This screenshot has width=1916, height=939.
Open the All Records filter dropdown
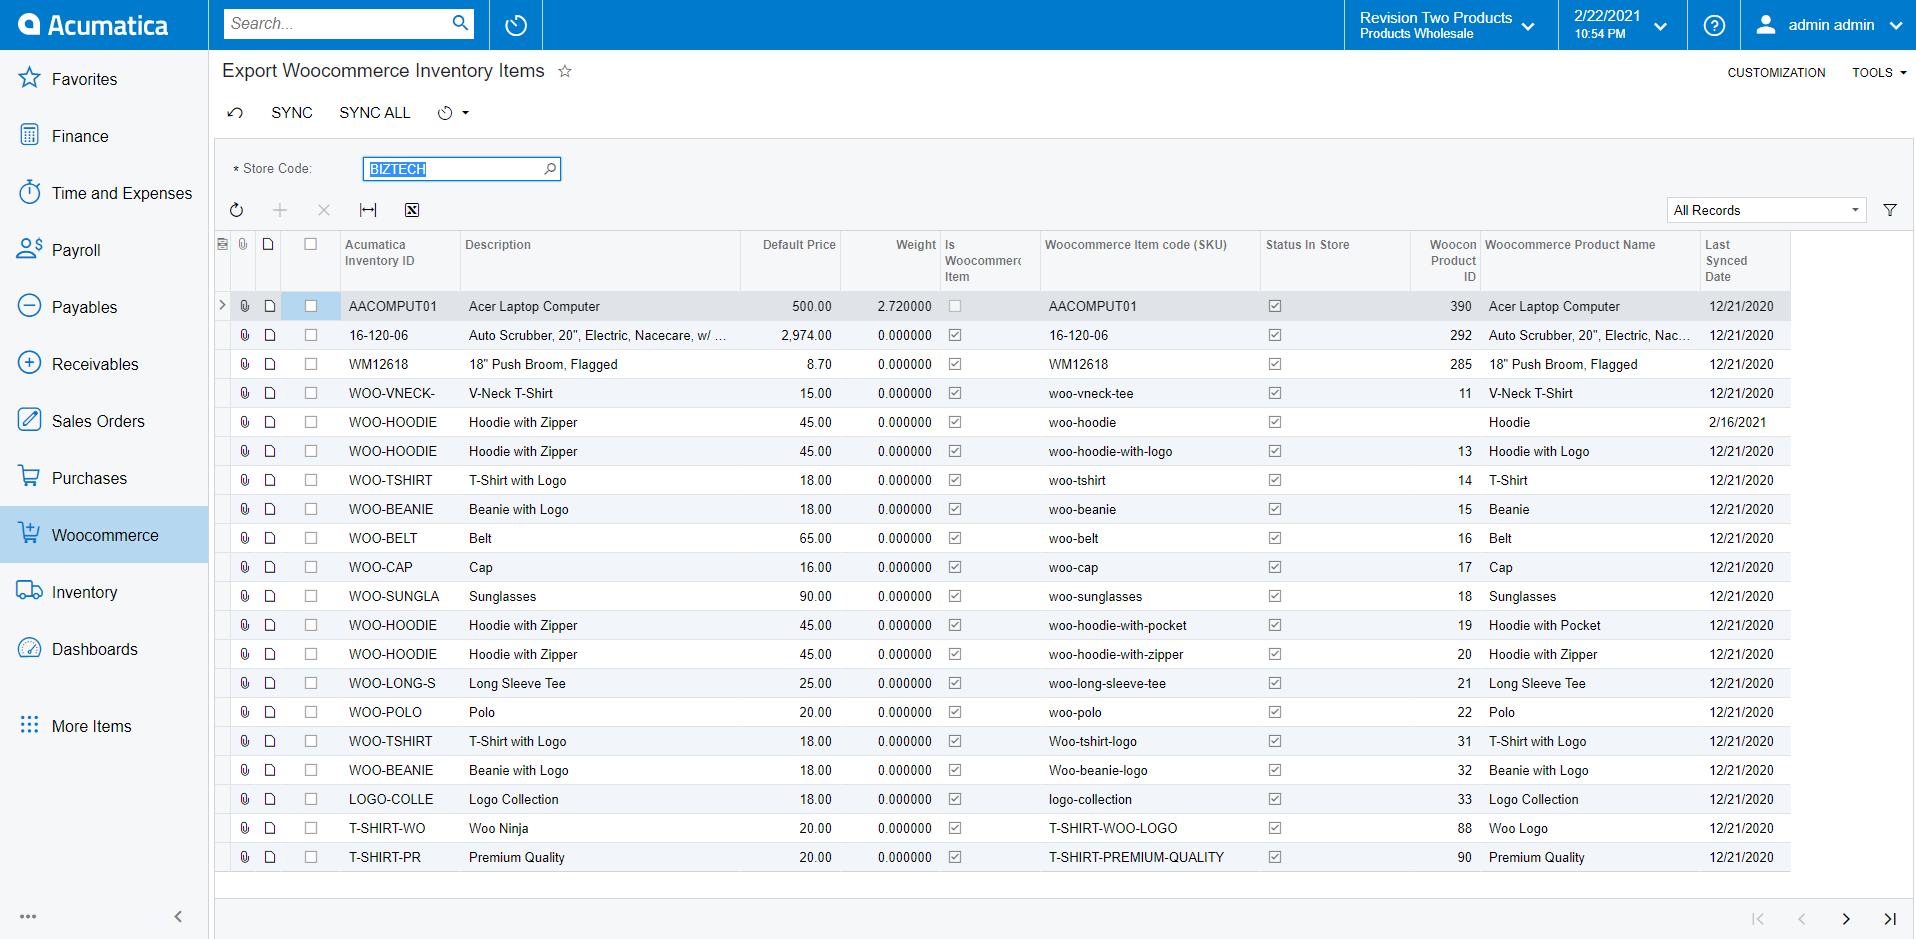point(1766,210)
